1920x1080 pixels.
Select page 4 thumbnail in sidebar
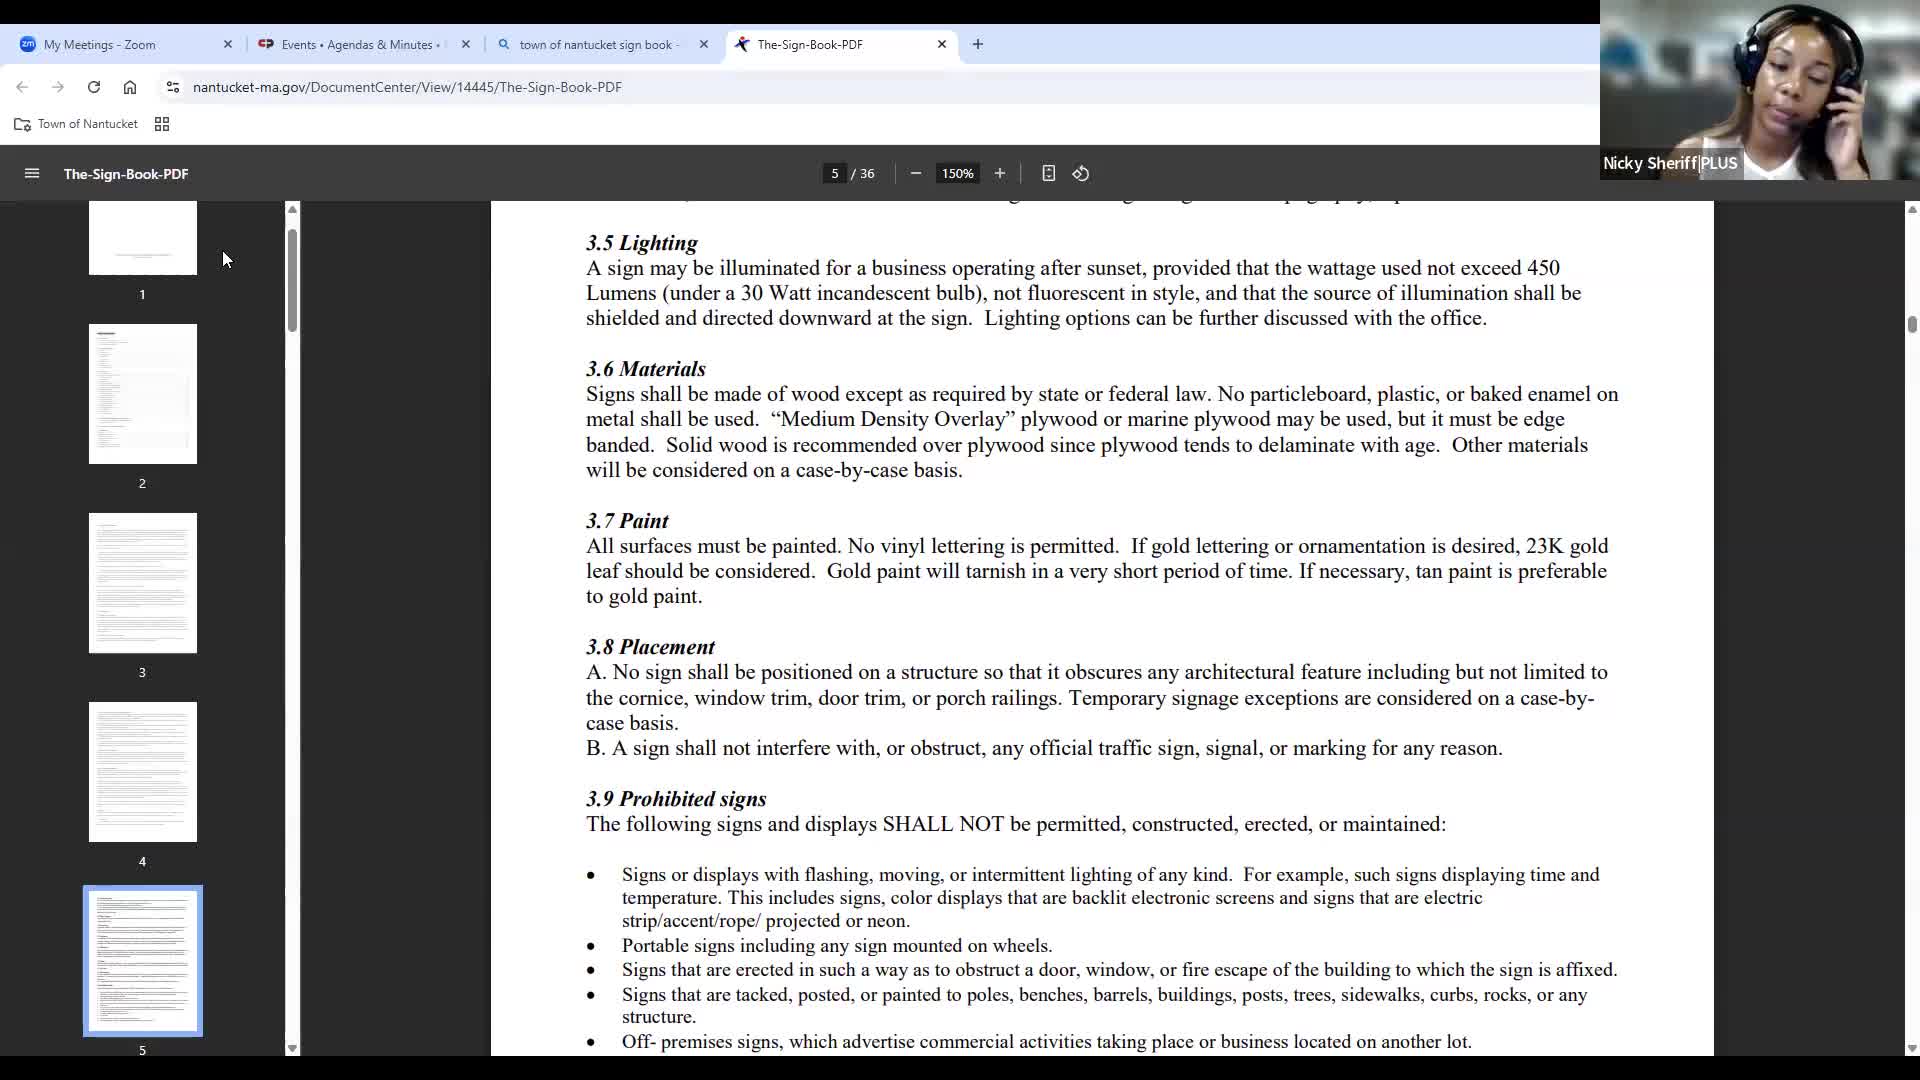click(x=143, y=772)
